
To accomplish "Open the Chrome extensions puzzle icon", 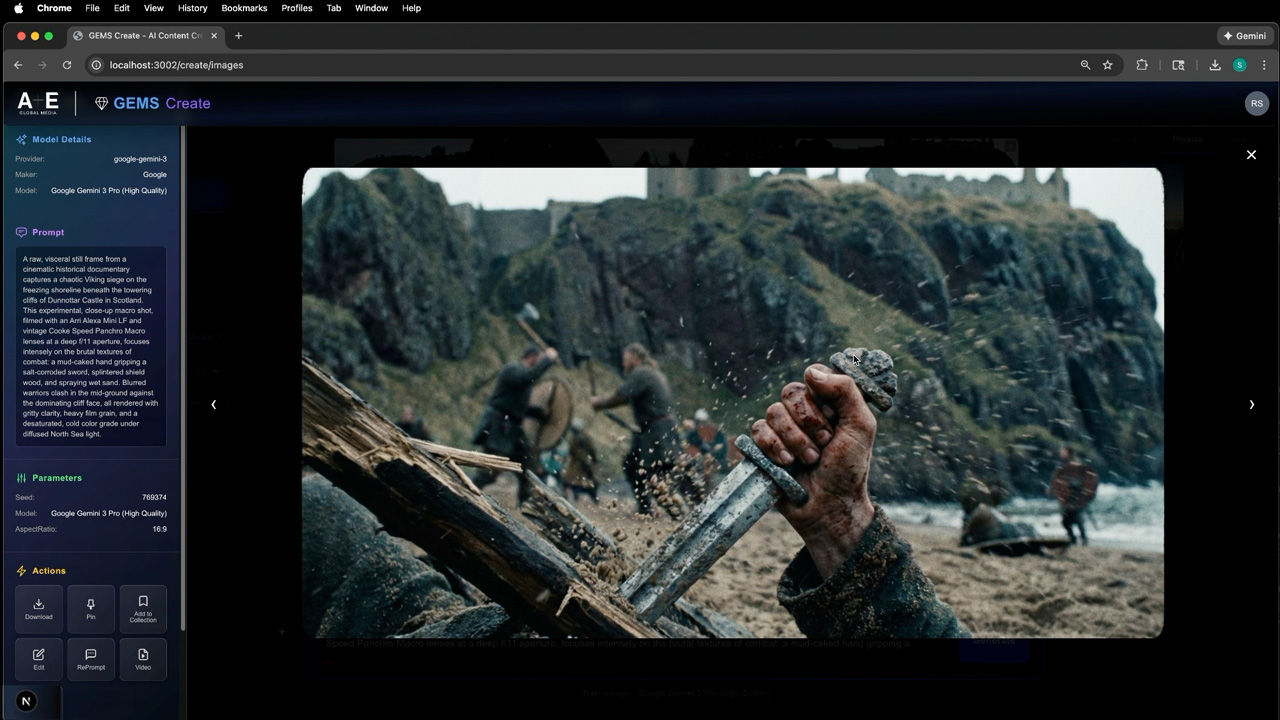I will (1142, 65).
